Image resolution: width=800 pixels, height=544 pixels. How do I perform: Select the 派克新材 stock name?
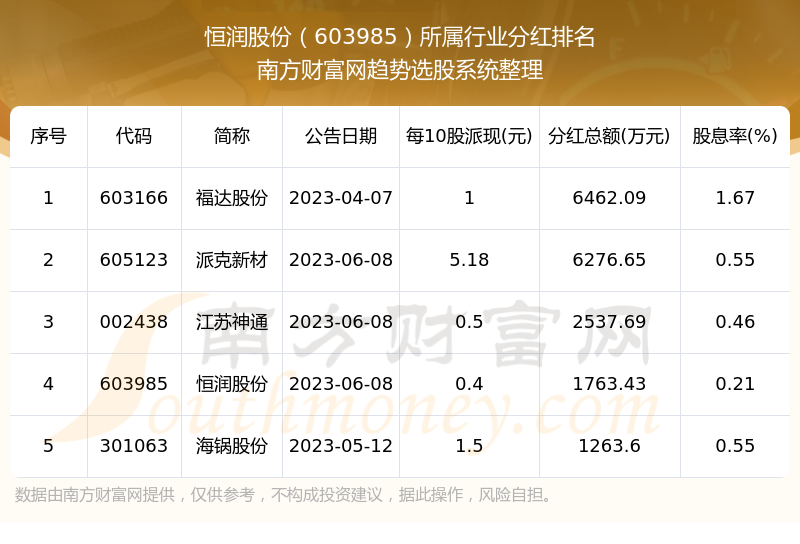pos(232,260)
